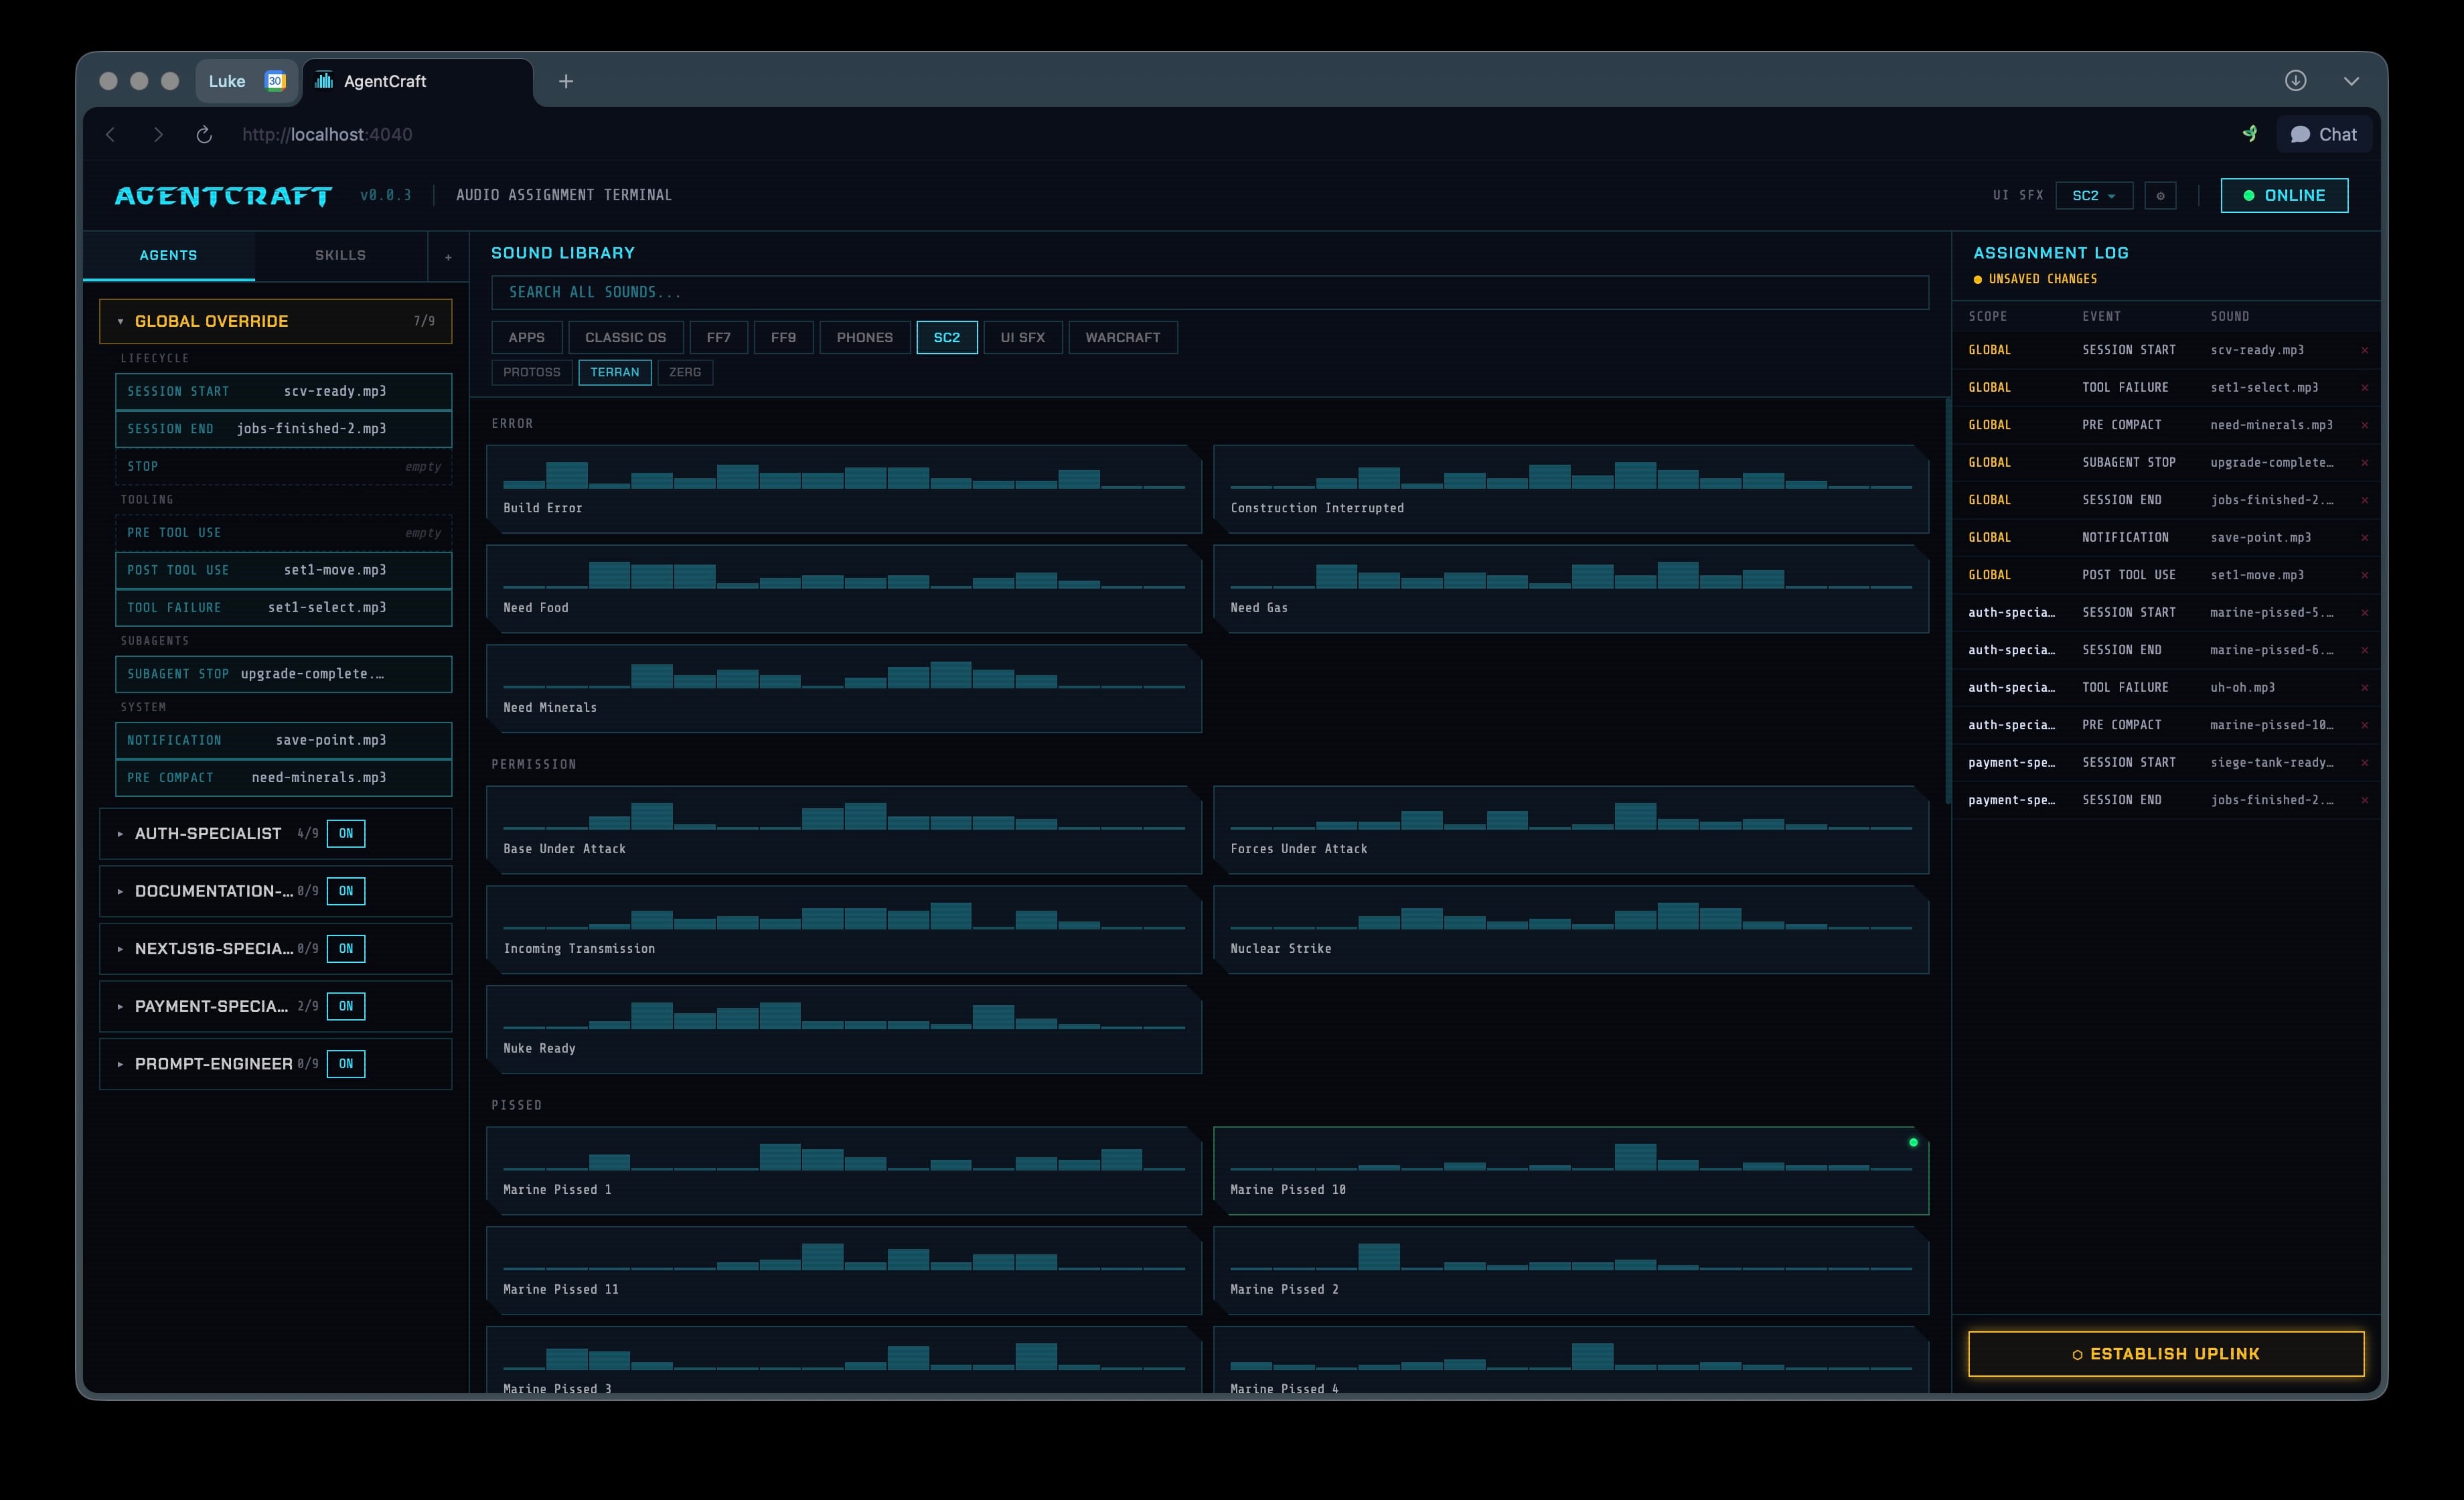Switch to the PROTOSS subcategory
Viewport: 2464px width, 1500px height.
click(532, 373)
